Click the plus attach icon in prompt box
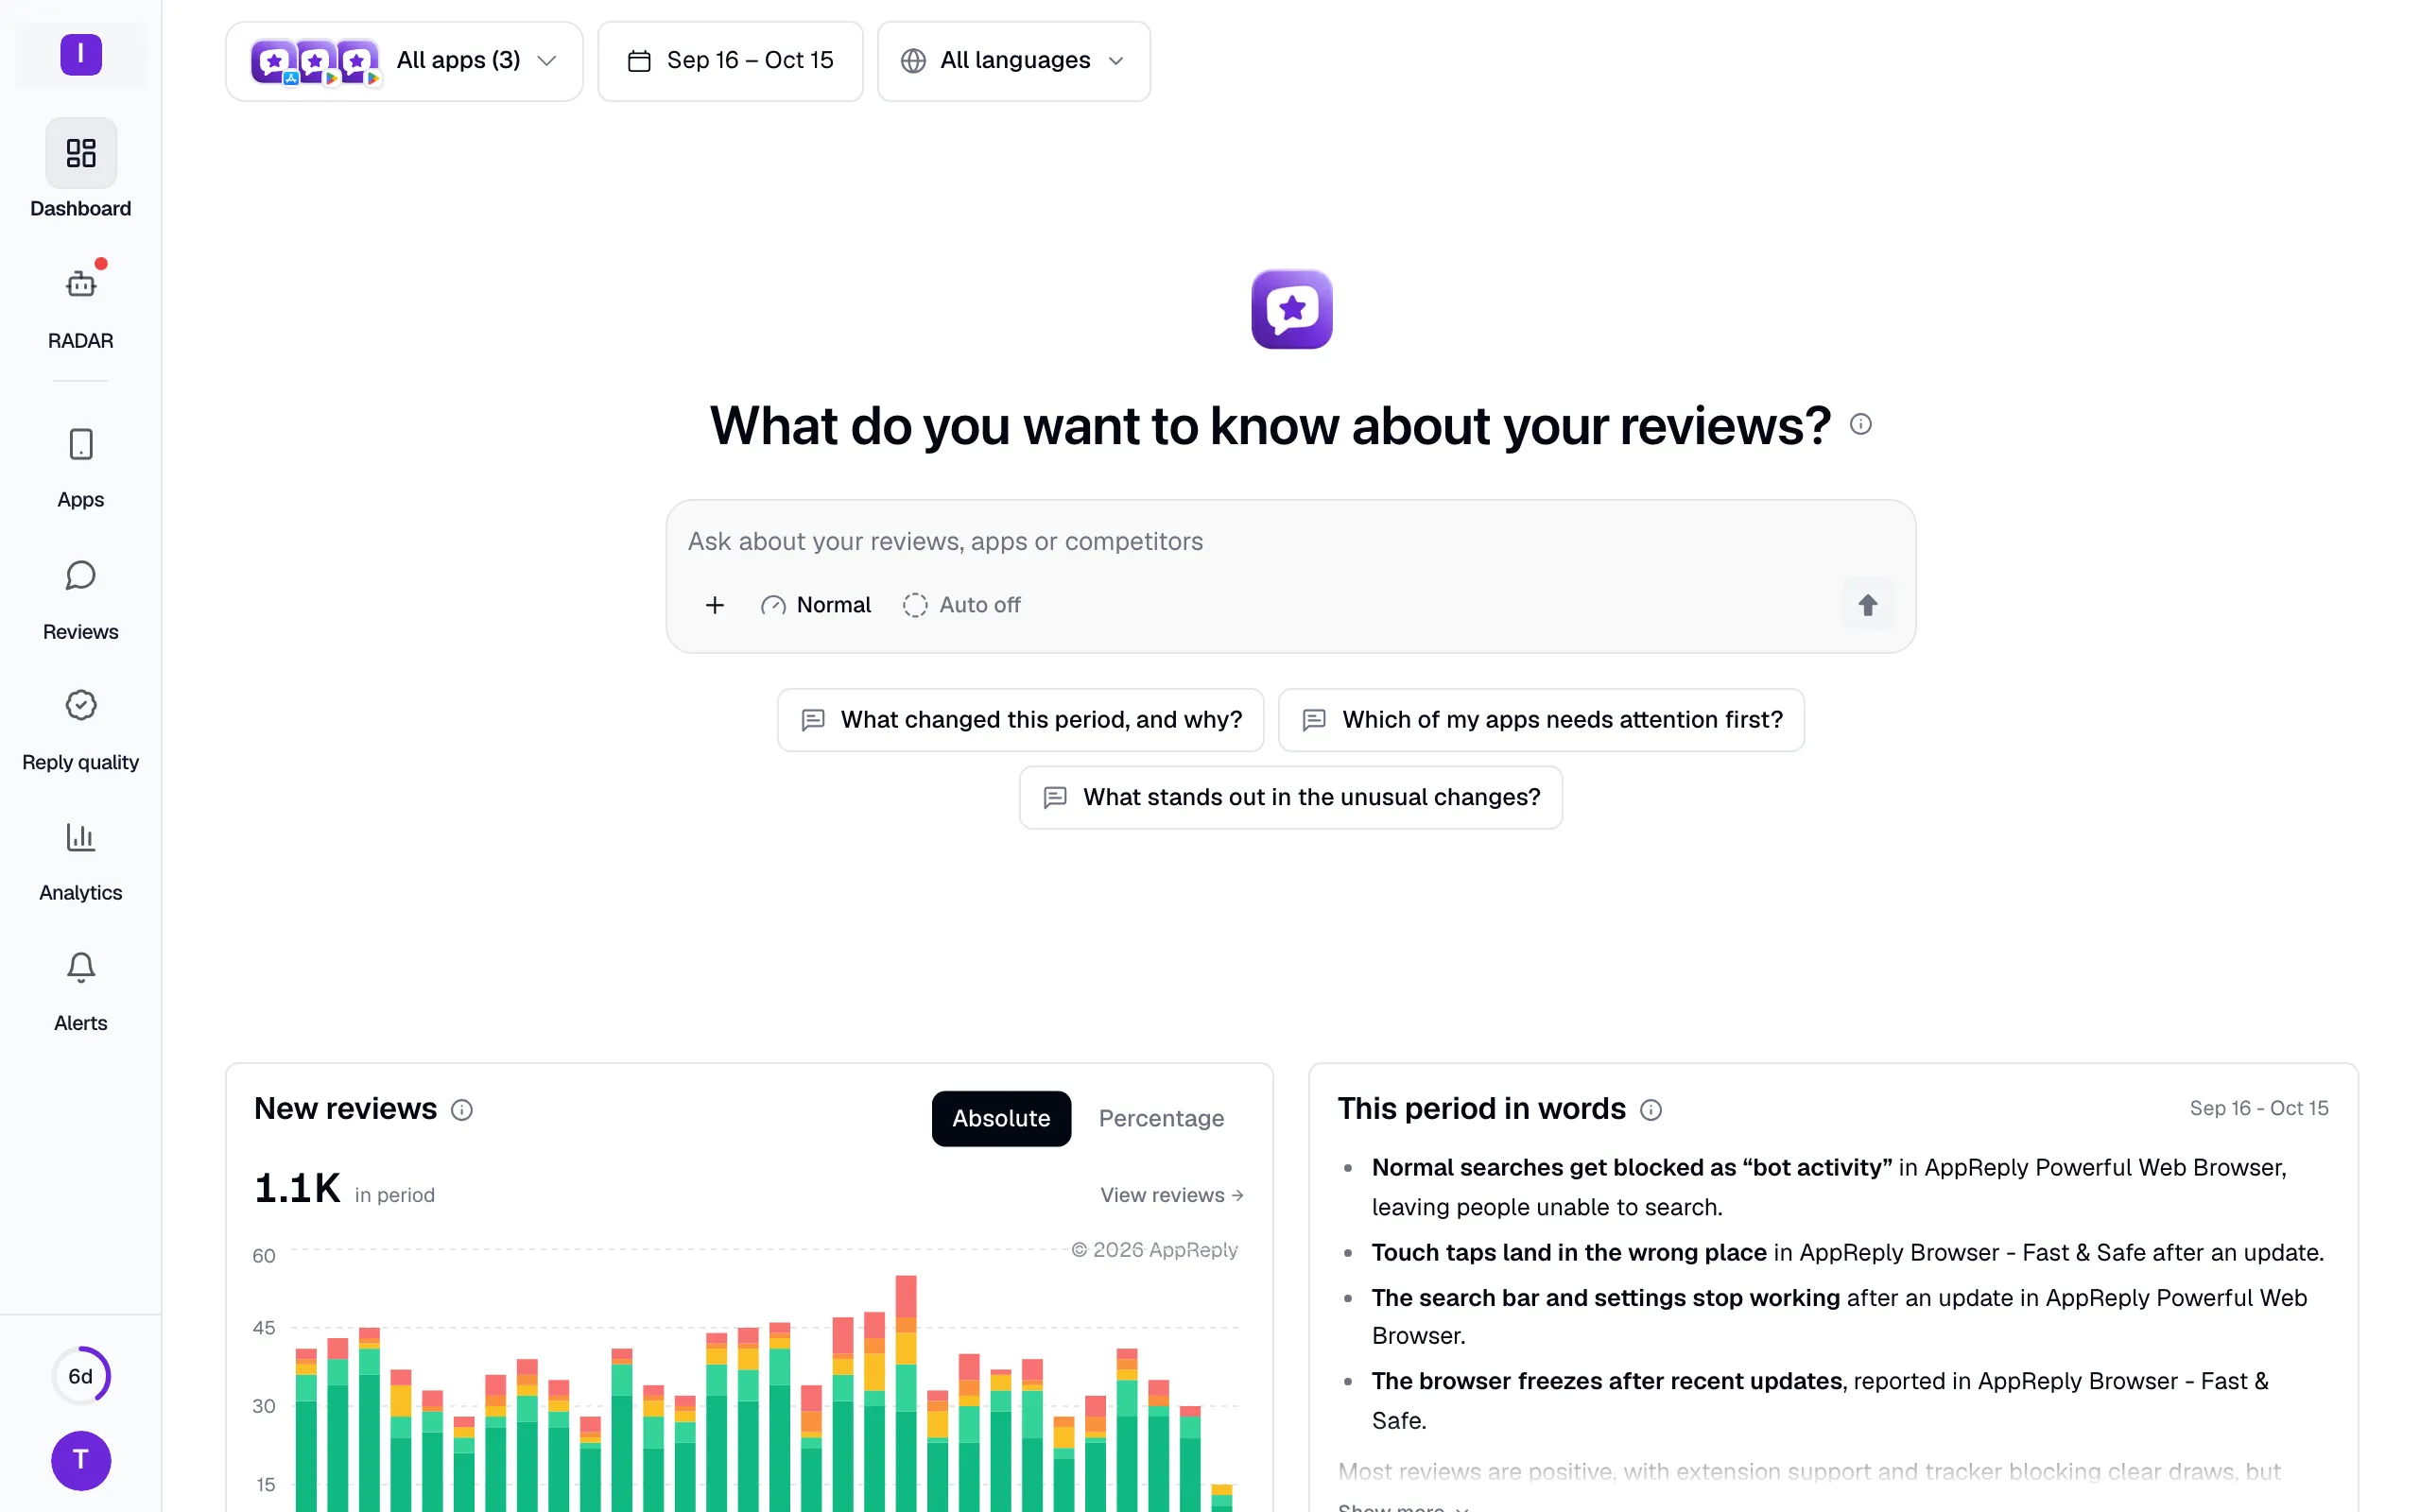2420x1512 pixels. pos(715,605)
